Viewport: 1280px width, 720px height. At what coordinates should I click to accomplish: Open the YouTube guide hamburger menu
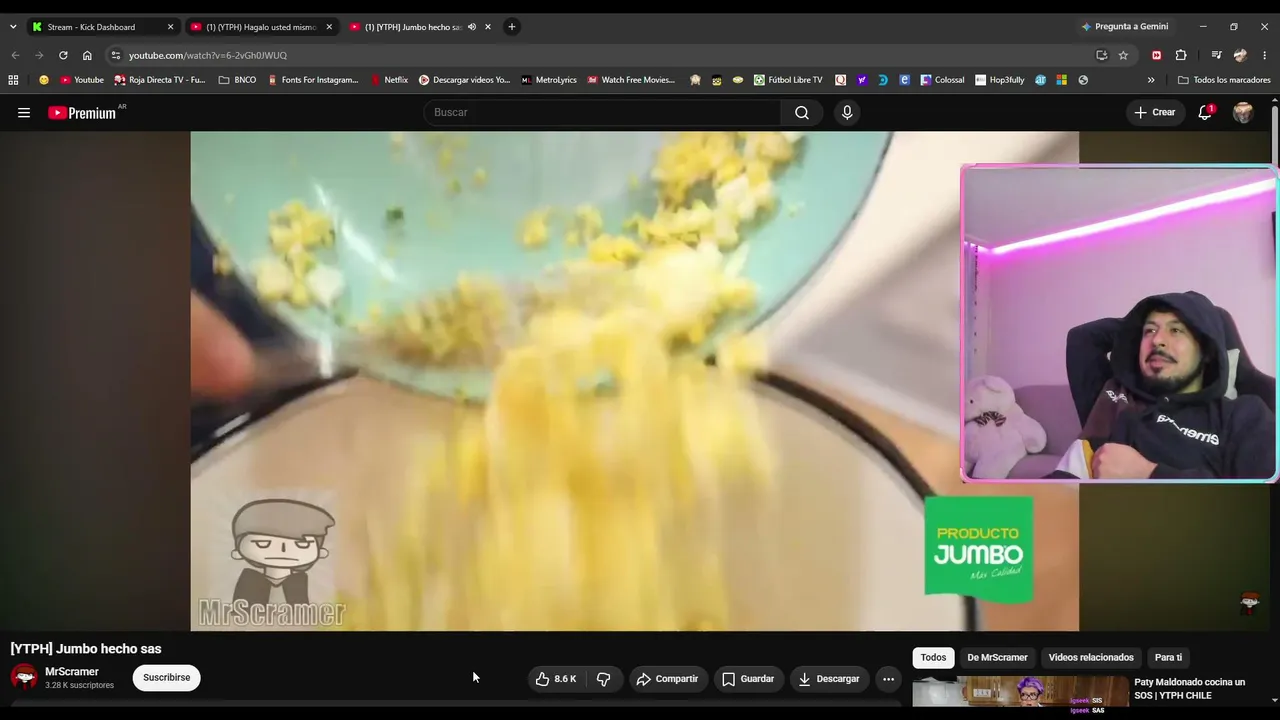point(24,113)
